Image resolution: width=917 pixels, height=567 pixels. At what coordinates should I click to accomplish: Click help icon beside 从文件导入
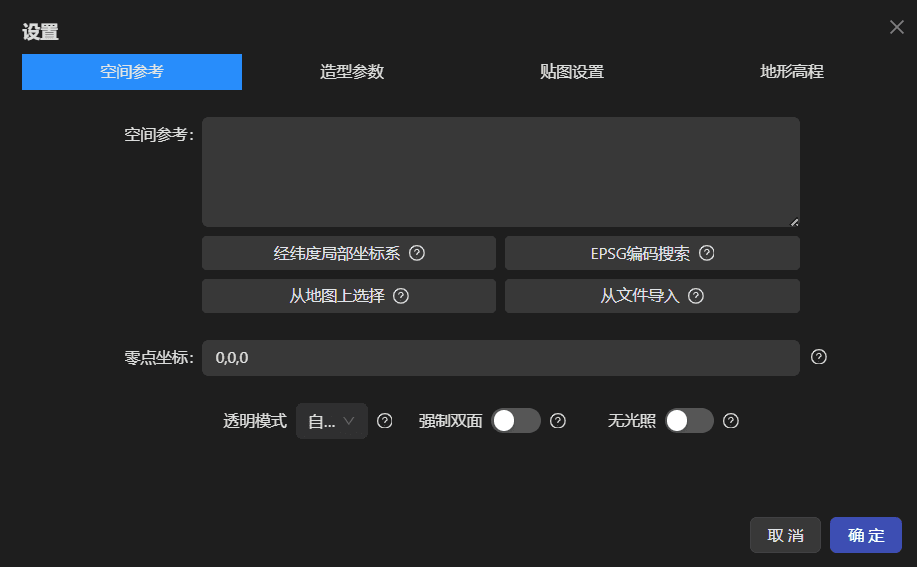point(696,296)
